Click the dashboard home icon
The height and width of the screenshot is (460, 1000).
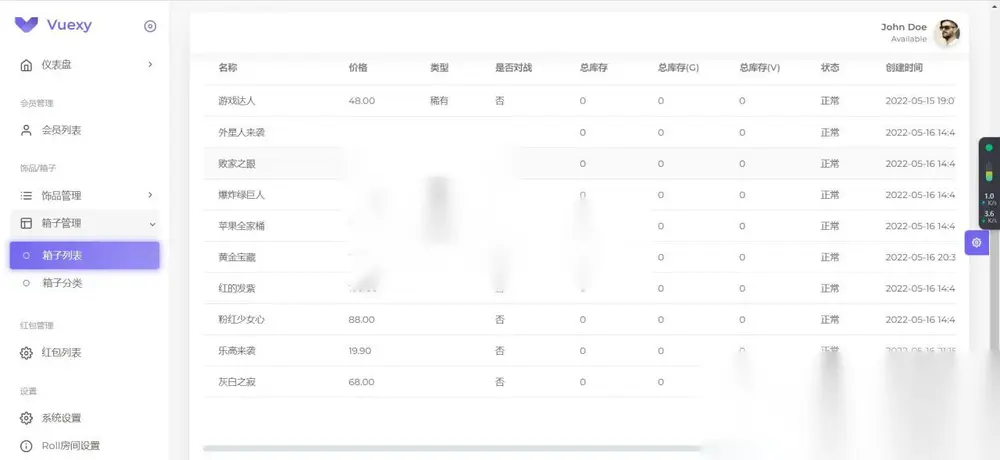click(26, 65)
